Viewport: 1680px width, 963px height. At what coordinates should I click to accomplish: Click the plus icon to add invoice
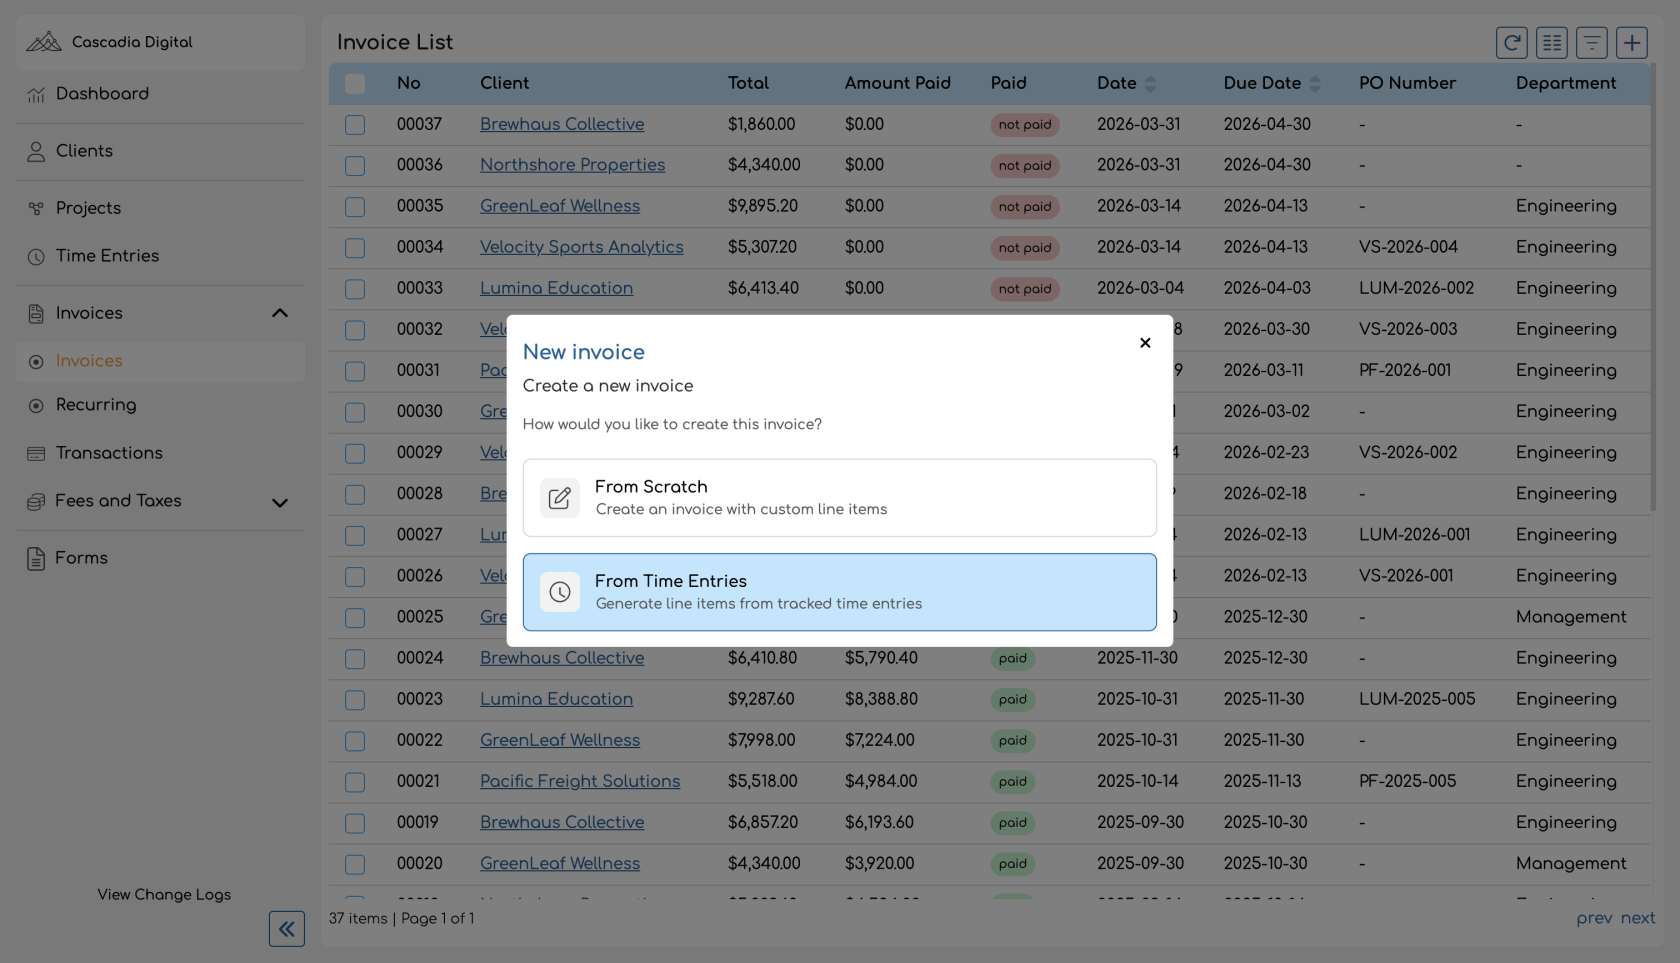[1632, 42]
